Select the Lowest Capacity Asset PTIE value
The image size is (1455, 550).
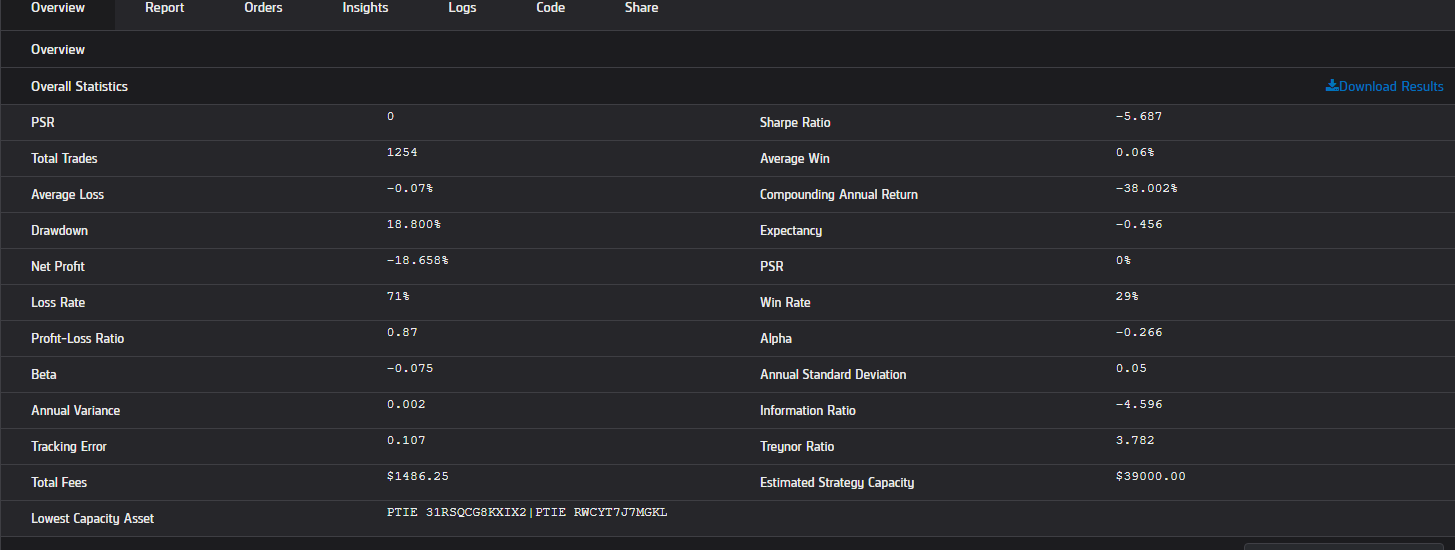pos(527,512)
